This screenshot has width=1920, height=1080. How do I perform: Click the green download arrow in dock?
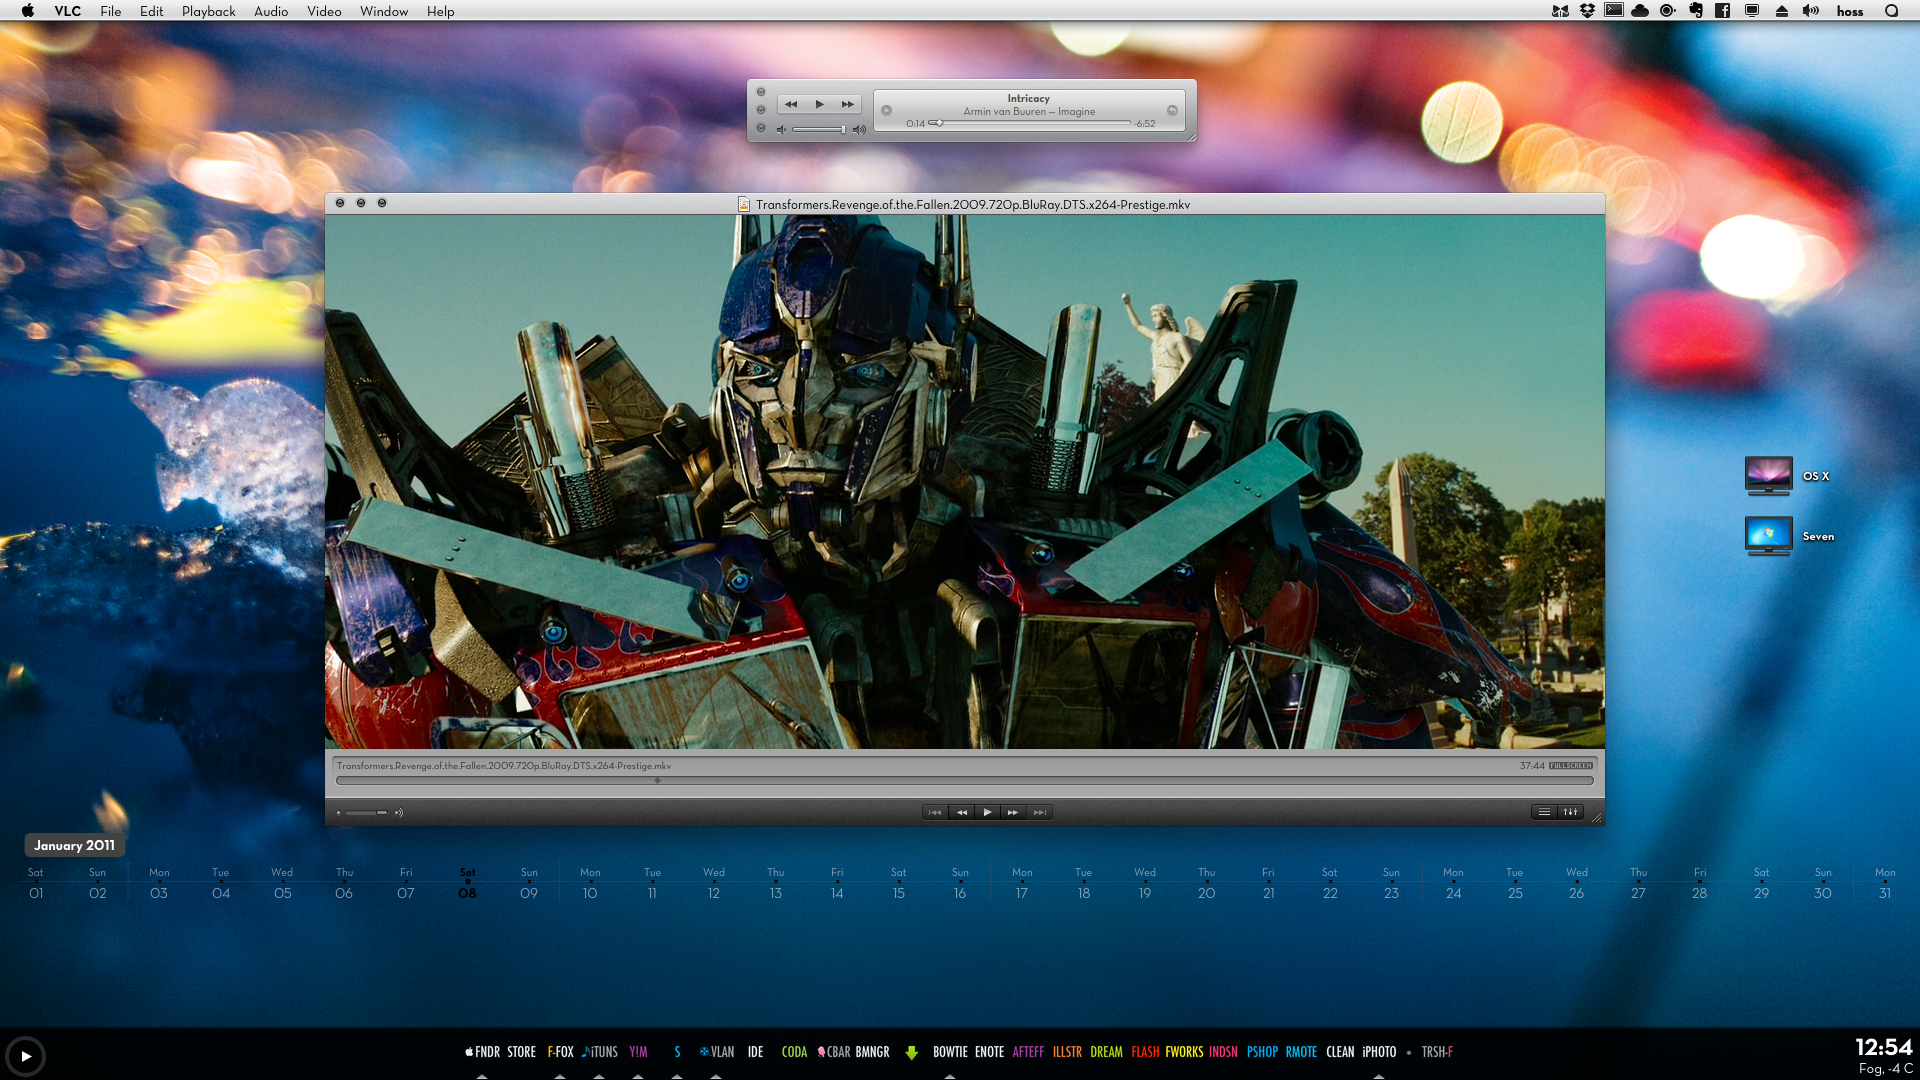(x=911, y=1052)
